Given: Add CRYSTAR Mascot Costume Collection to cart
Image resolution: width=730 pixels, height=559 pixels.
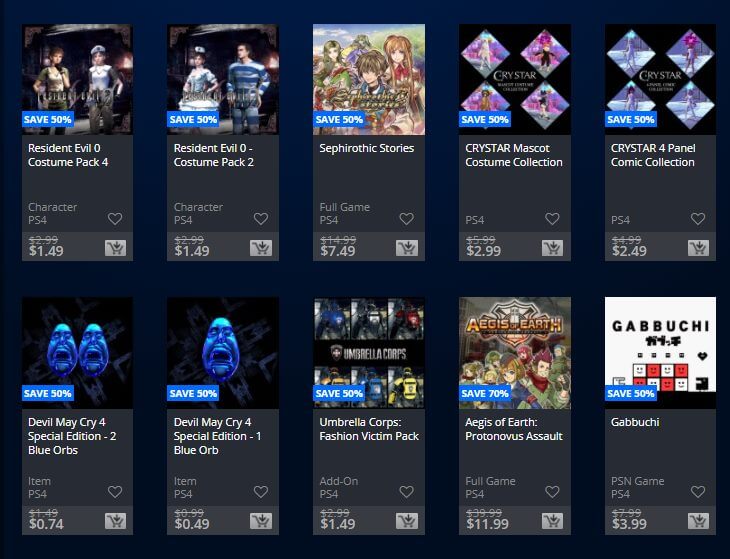Looking at the screenshot, I should coord(552,248).
